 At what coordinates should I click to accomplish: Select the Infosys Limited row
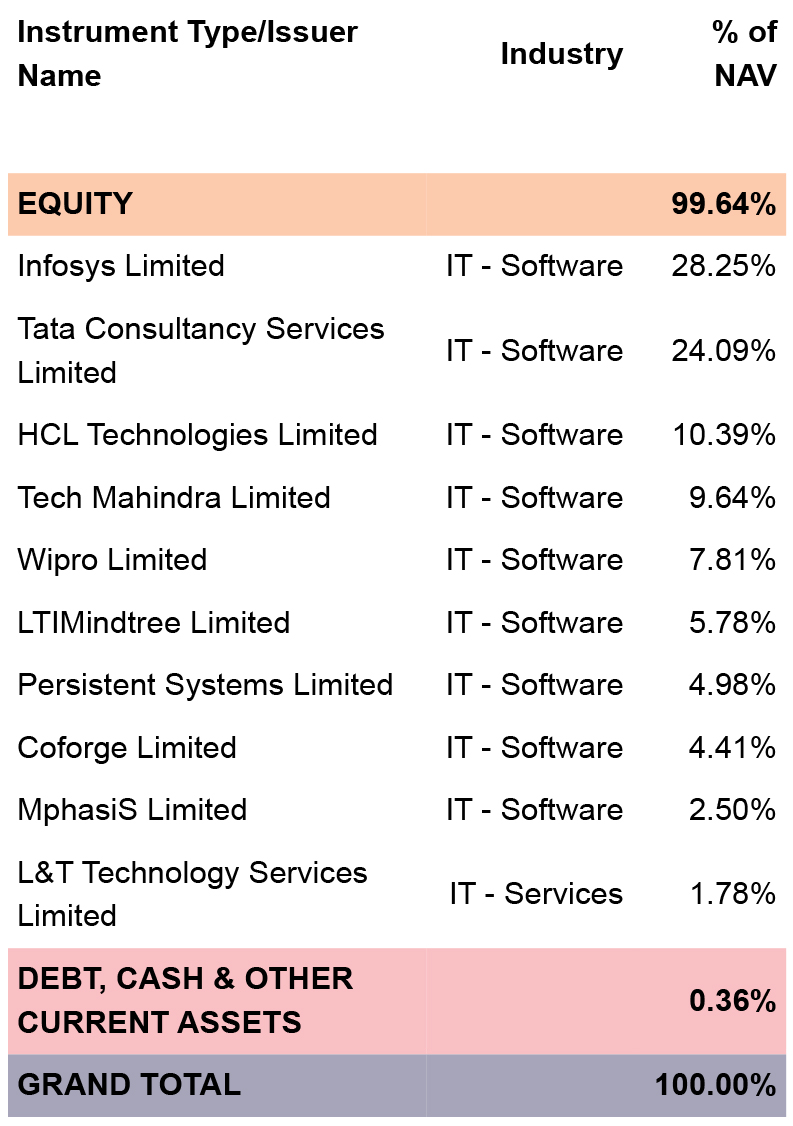396,266
